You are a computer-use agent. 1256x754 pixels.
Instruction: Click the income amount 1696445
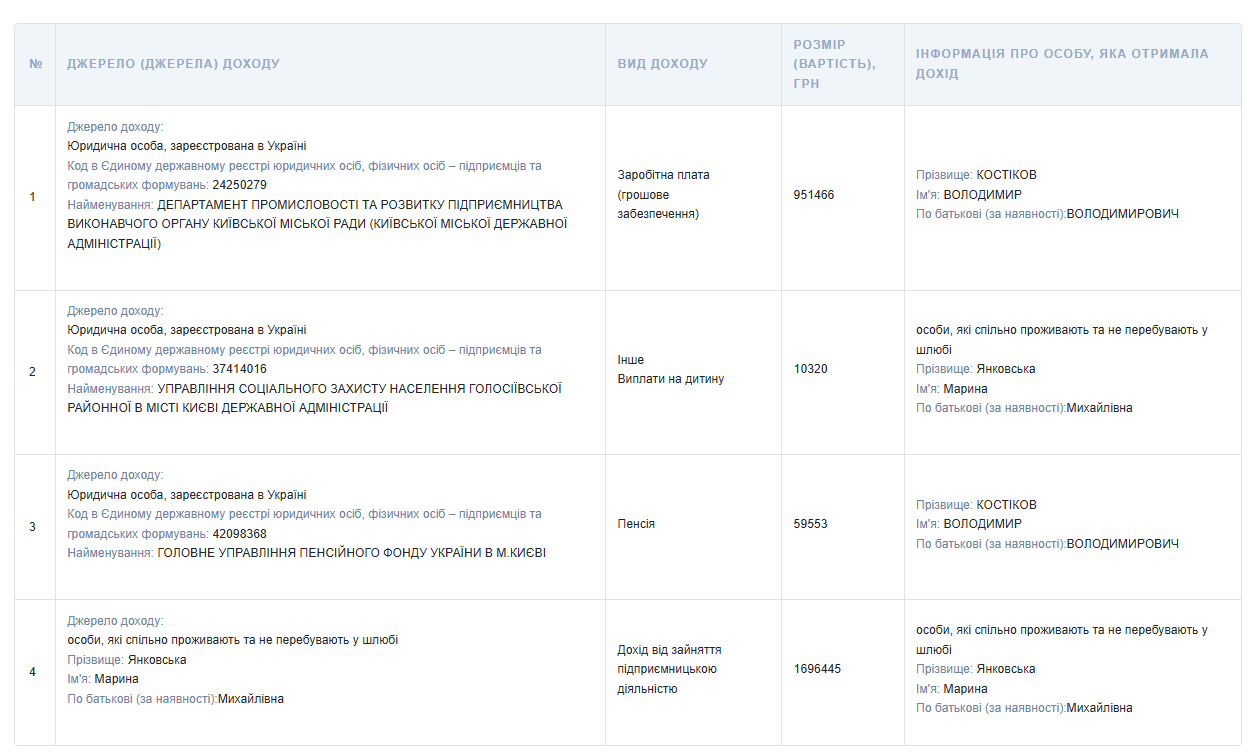tap(817, 669)
